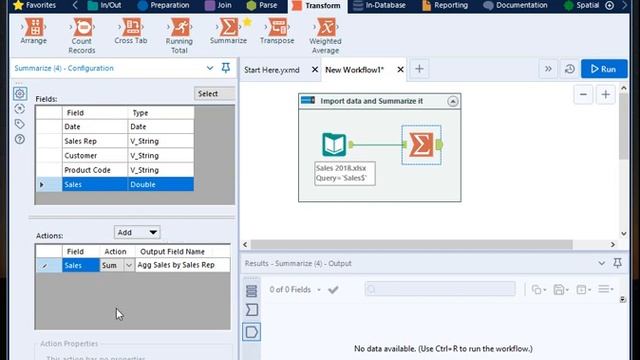Select the Input Data tool on canvas

pyautogui.click(x=334, y=144)
